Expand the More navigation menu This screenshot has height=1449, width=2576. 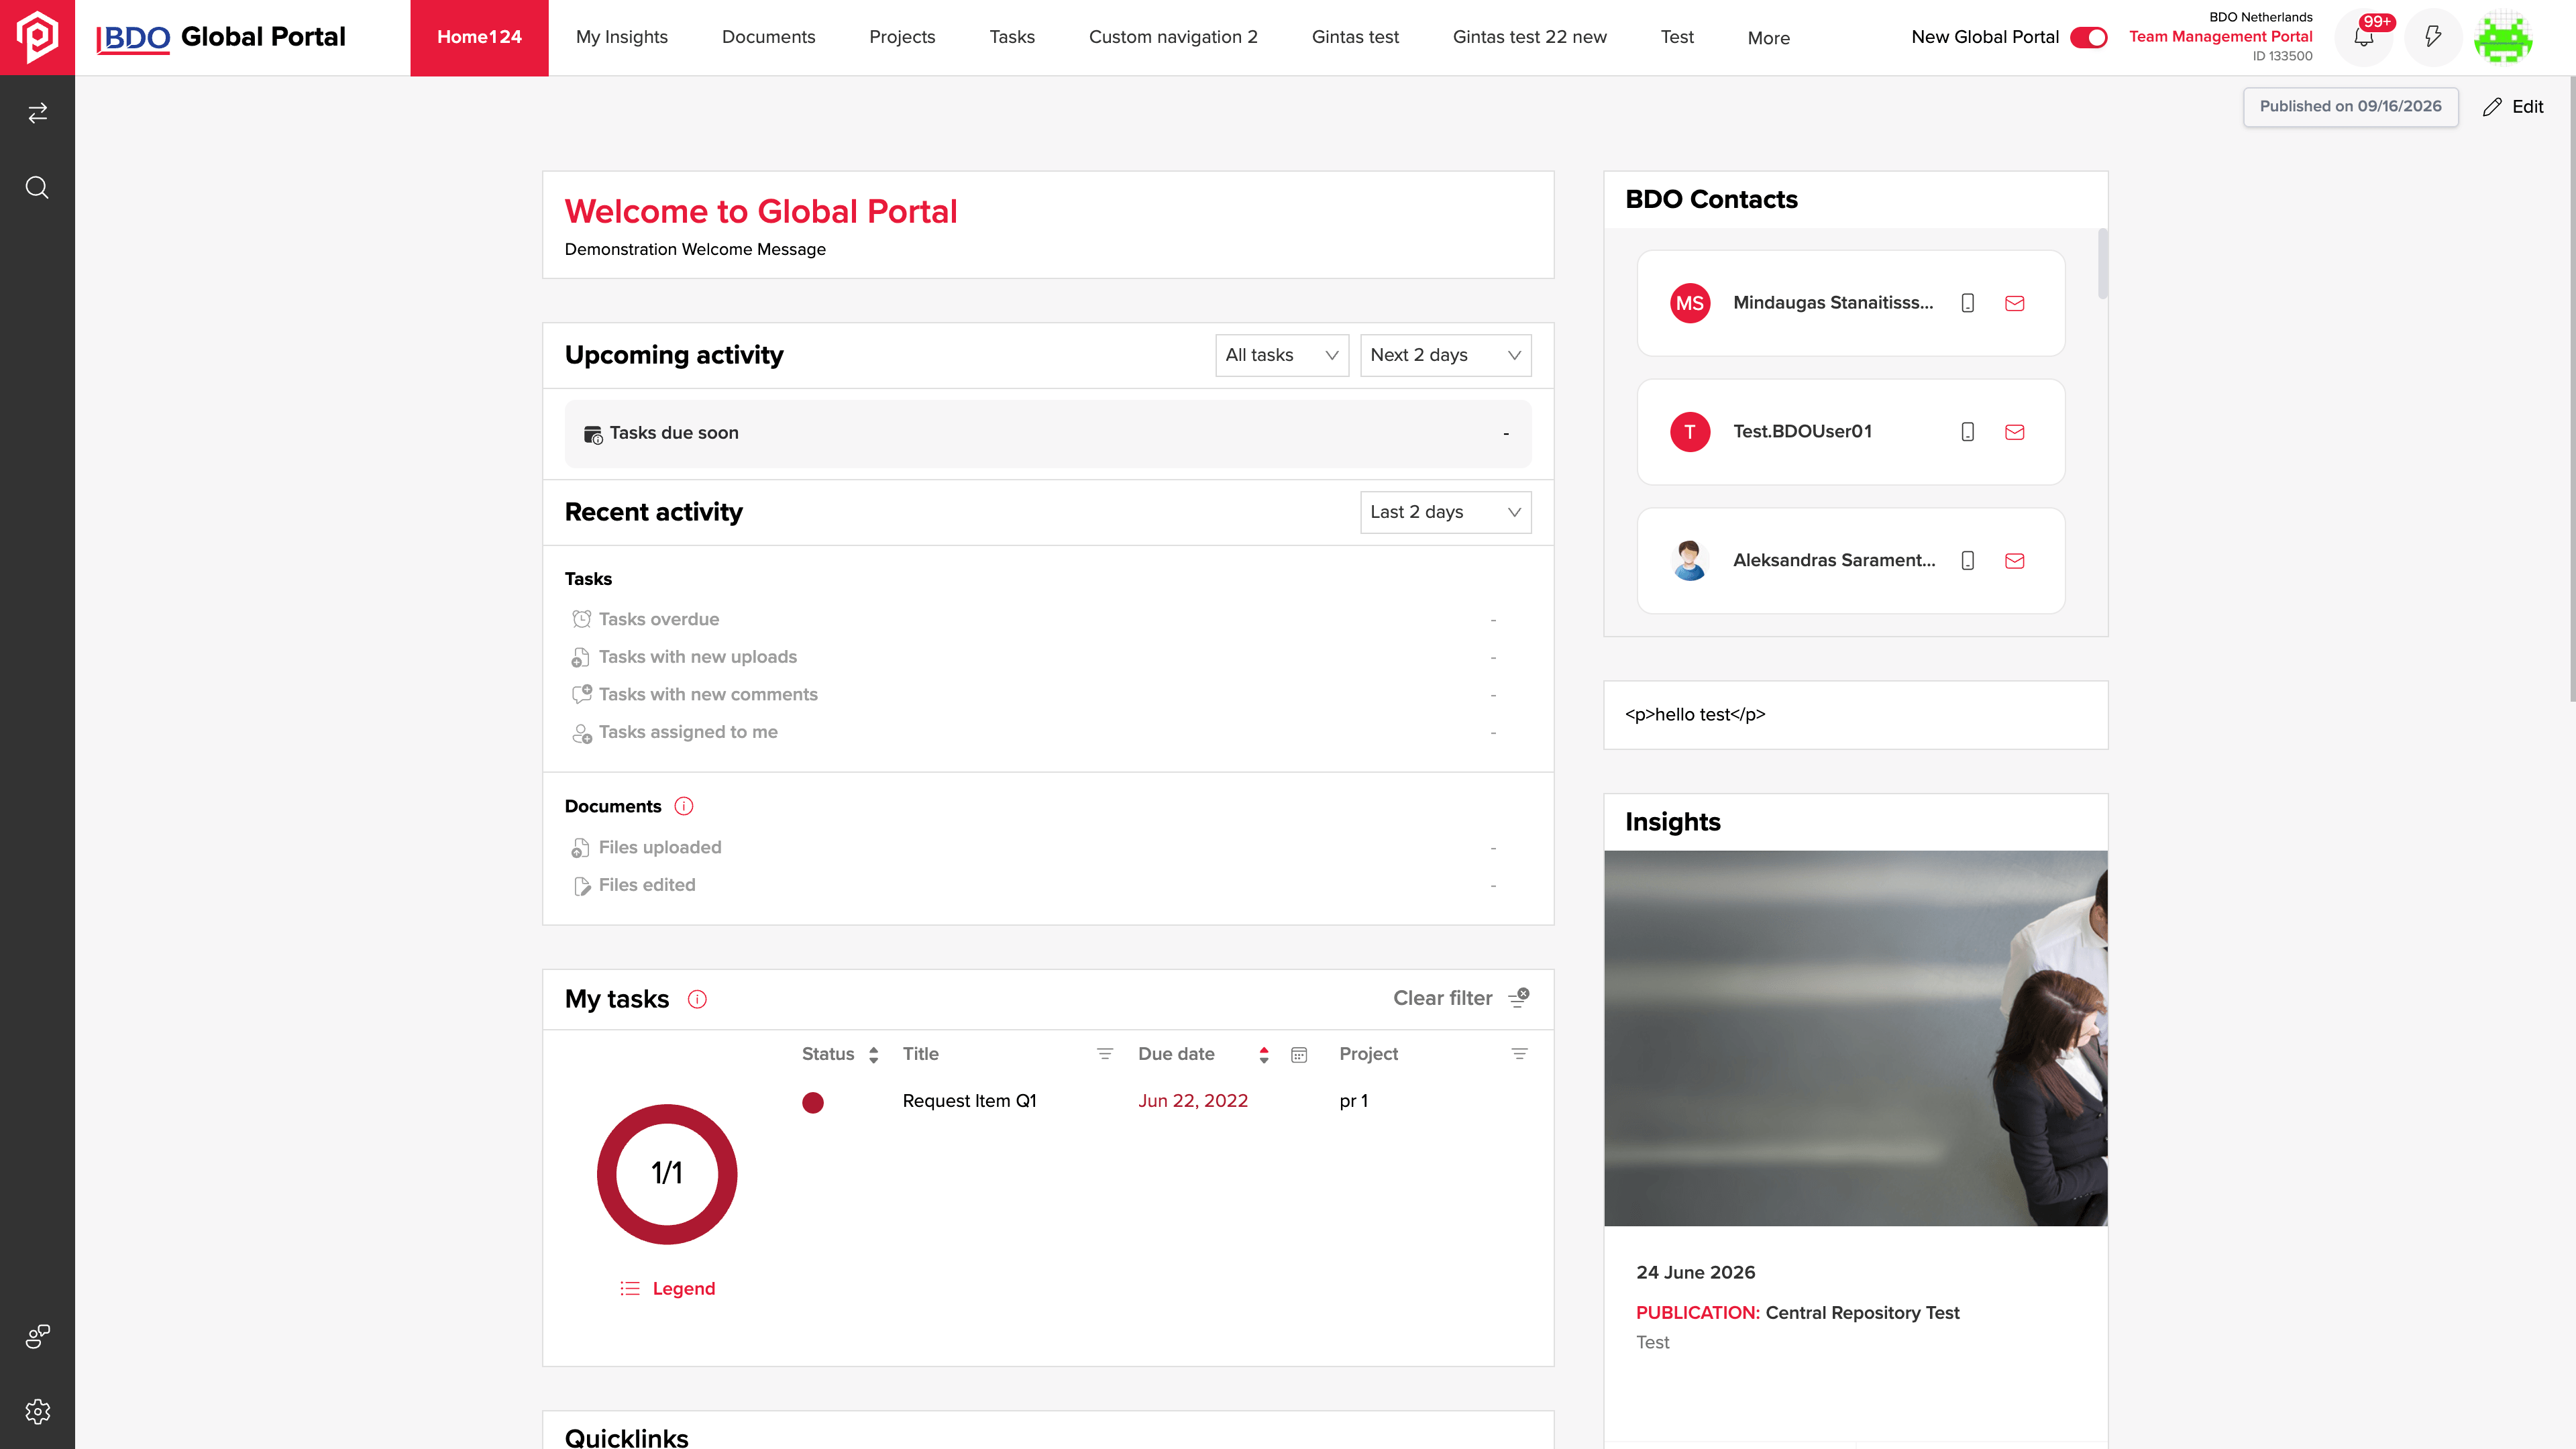click(1768, 38)
